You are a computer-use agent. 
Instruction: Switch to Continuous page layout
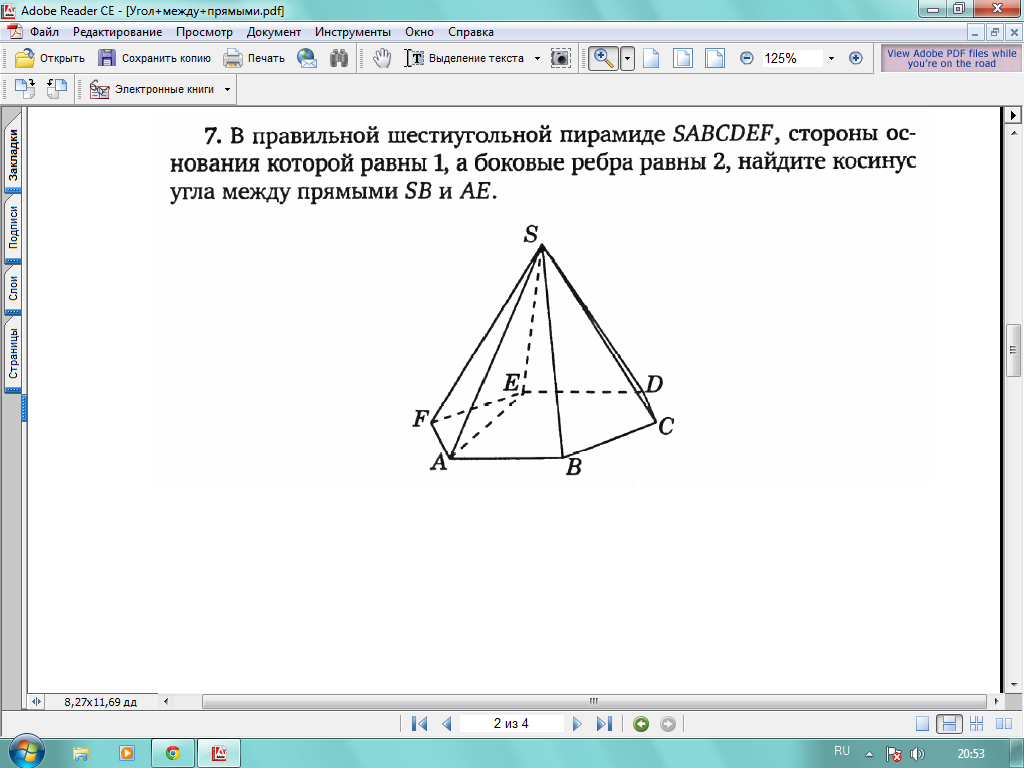949,724
